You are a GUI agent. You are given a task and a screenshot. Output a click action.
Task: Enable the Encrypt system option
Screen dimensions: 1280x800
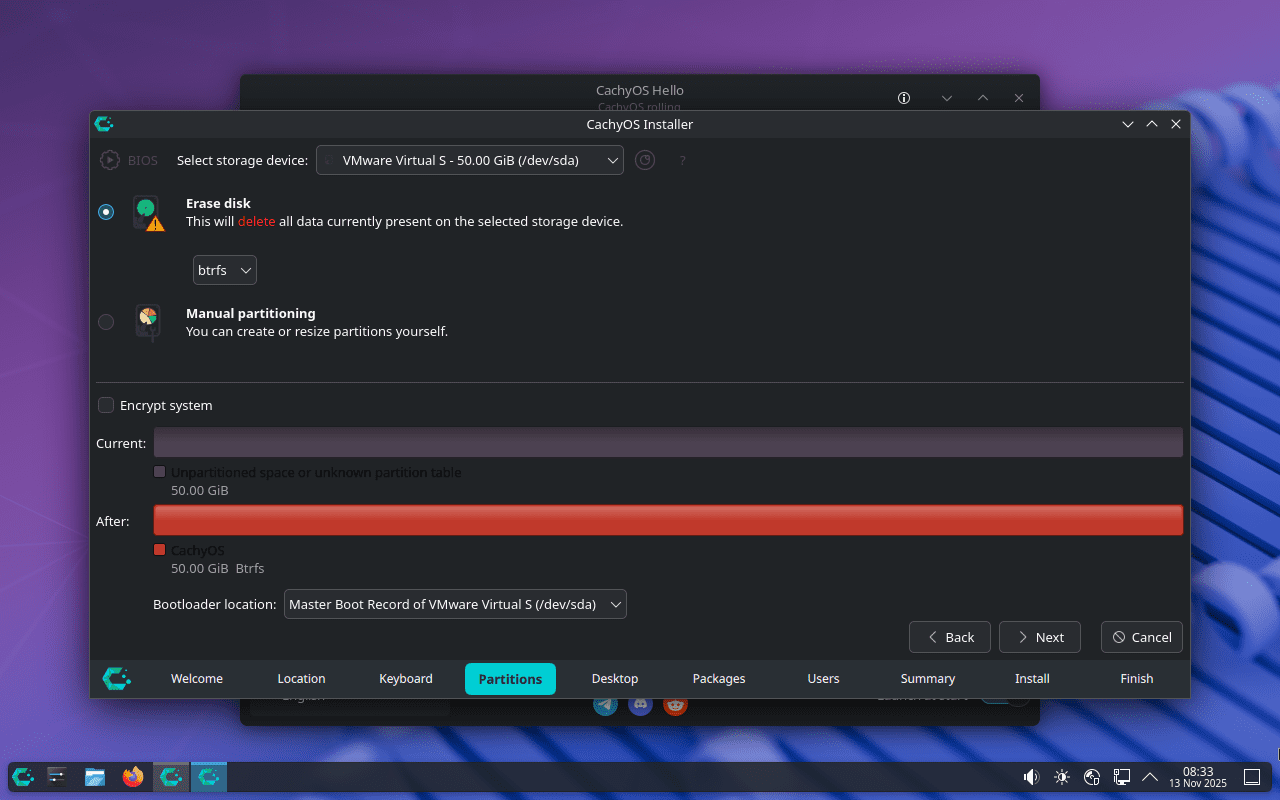pos(106,405)
